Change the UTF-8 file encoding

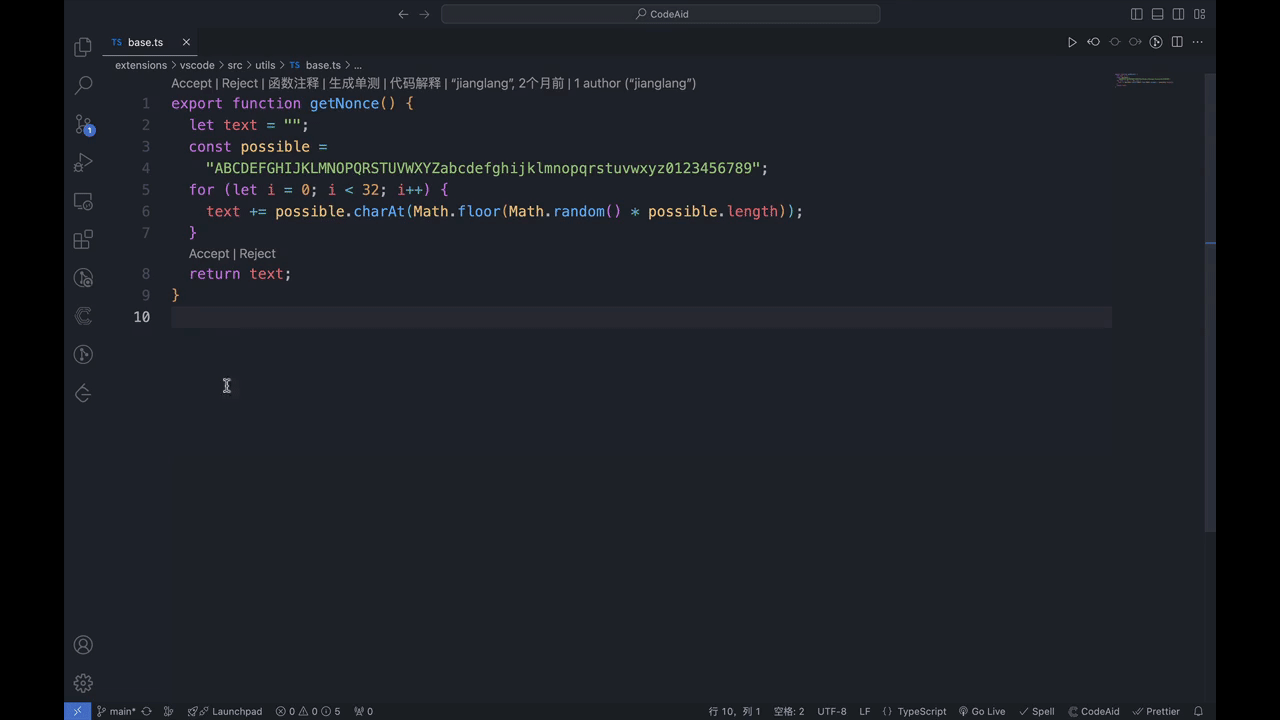[832, 711]
